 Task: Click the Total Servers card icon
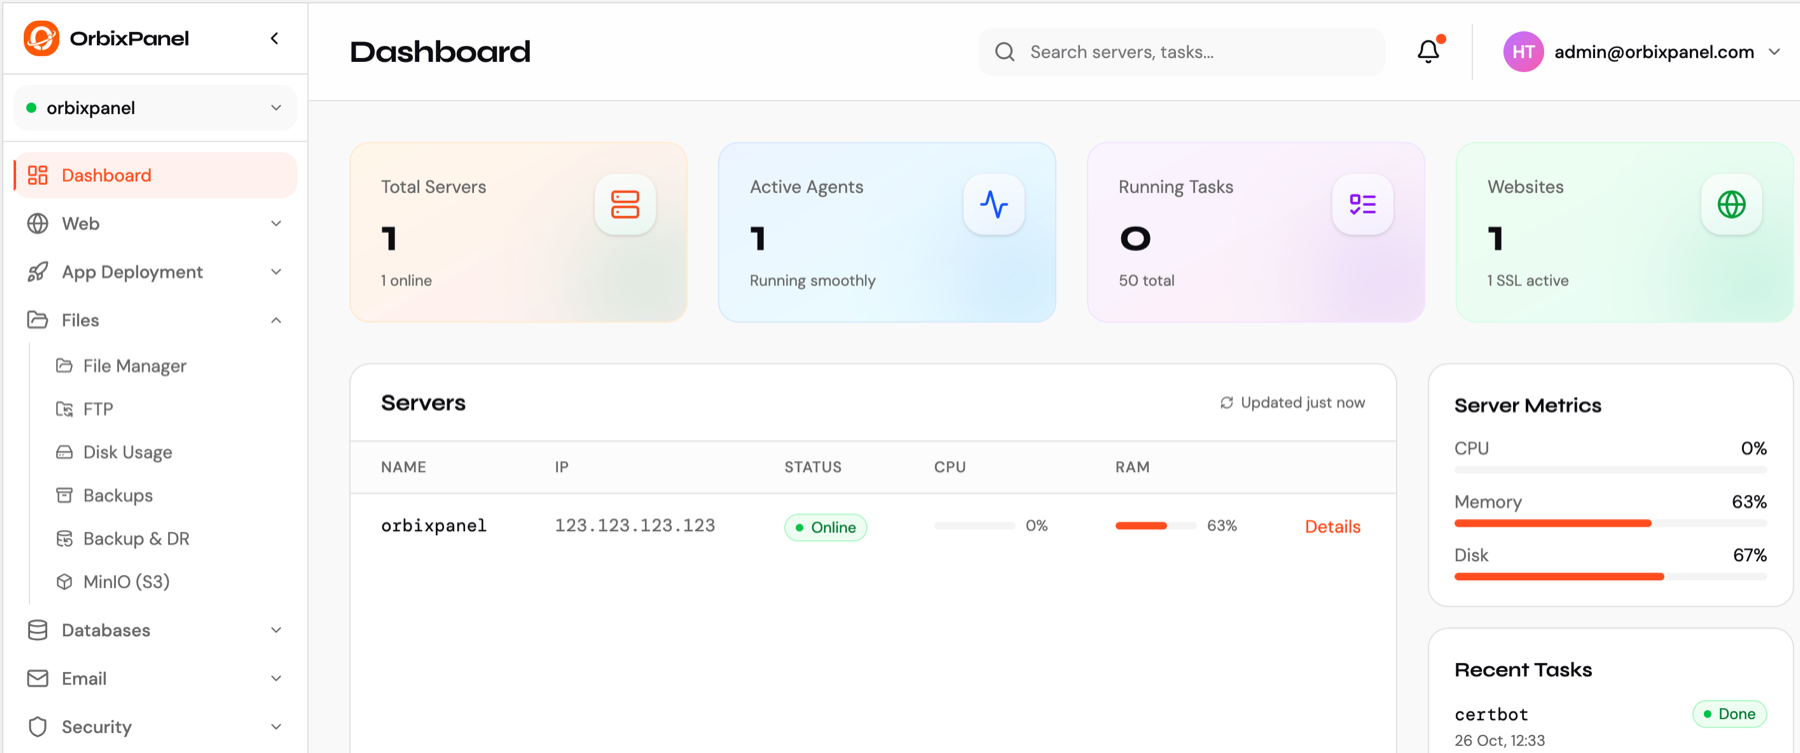coord(625,204)
